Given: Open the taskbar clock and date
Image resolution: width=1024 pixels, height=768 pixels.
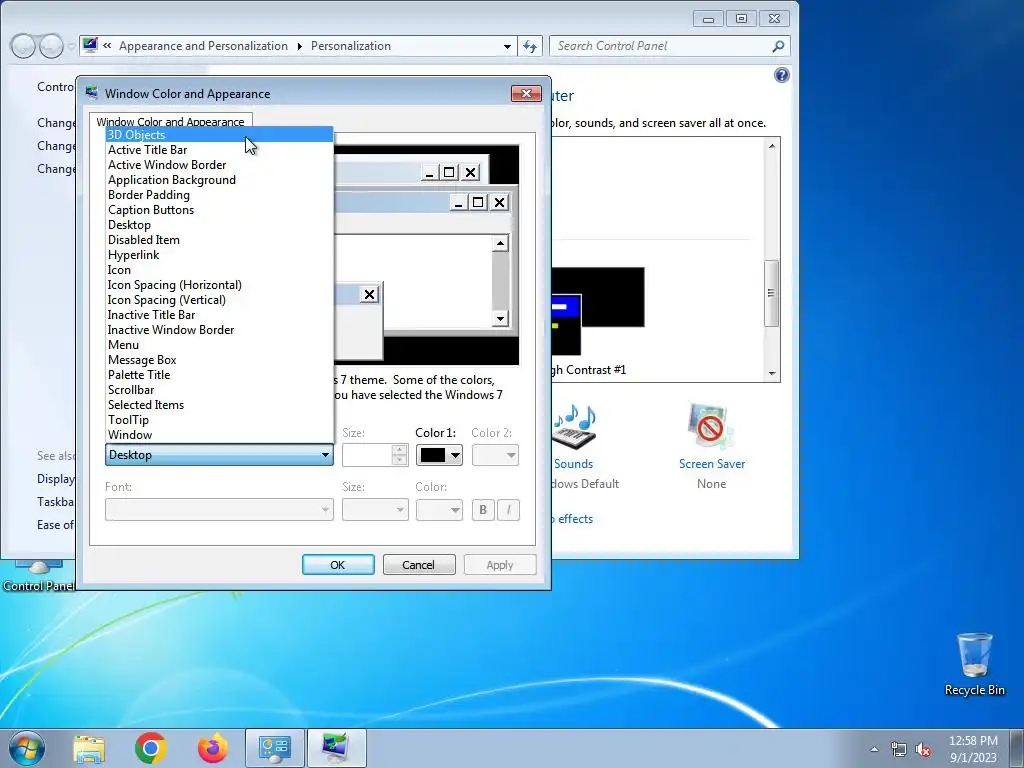Looking at the screenshot, I should click(973, 749).
